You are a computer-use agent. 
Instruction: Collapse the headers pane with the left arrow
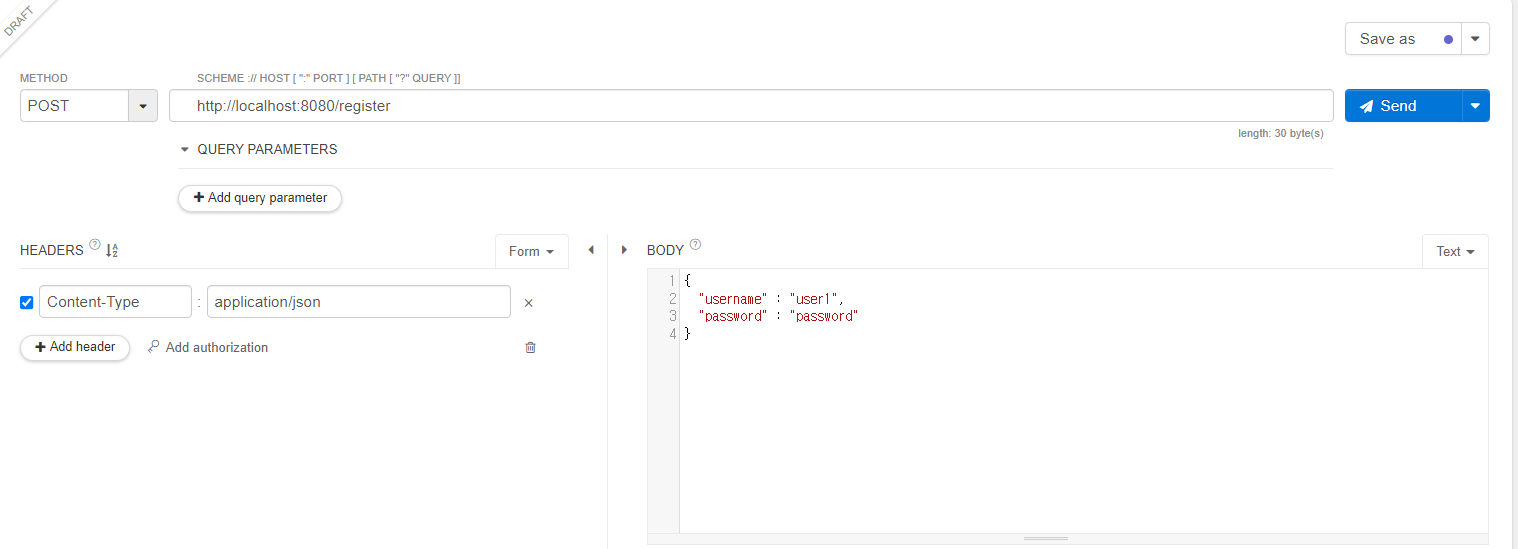(x=590, y=250)
